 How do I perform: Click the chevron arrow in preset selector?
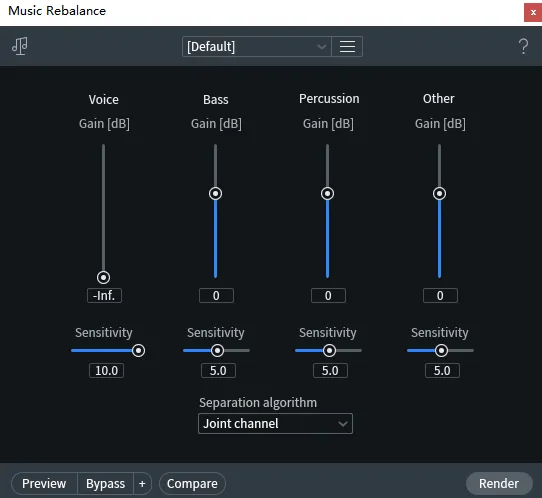[322, 46]
